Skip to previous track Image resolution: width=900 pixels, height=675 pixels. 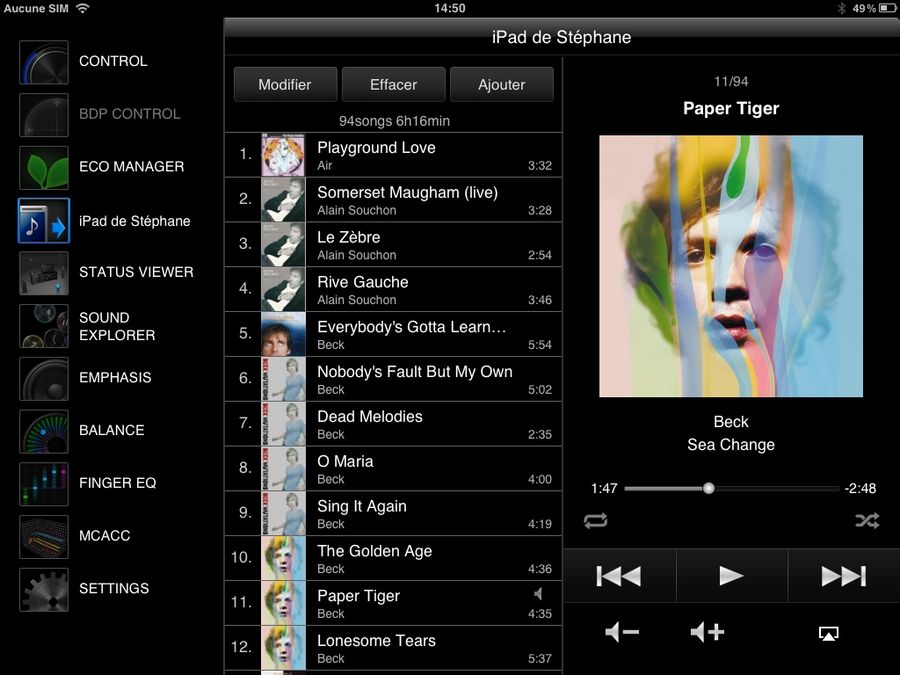(619, 576)
